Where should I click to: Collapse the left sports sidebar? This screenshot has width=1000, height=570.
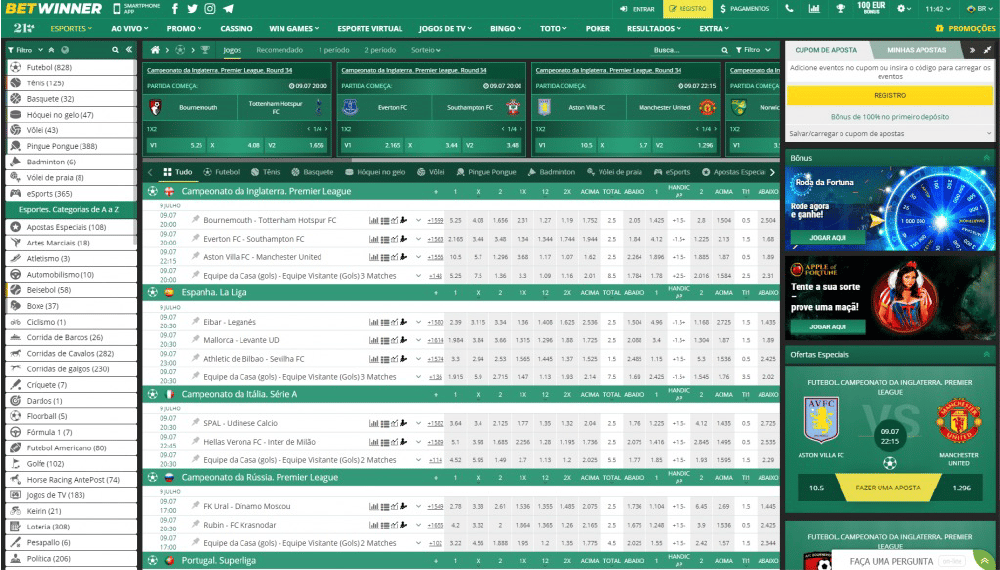[129, 50]
